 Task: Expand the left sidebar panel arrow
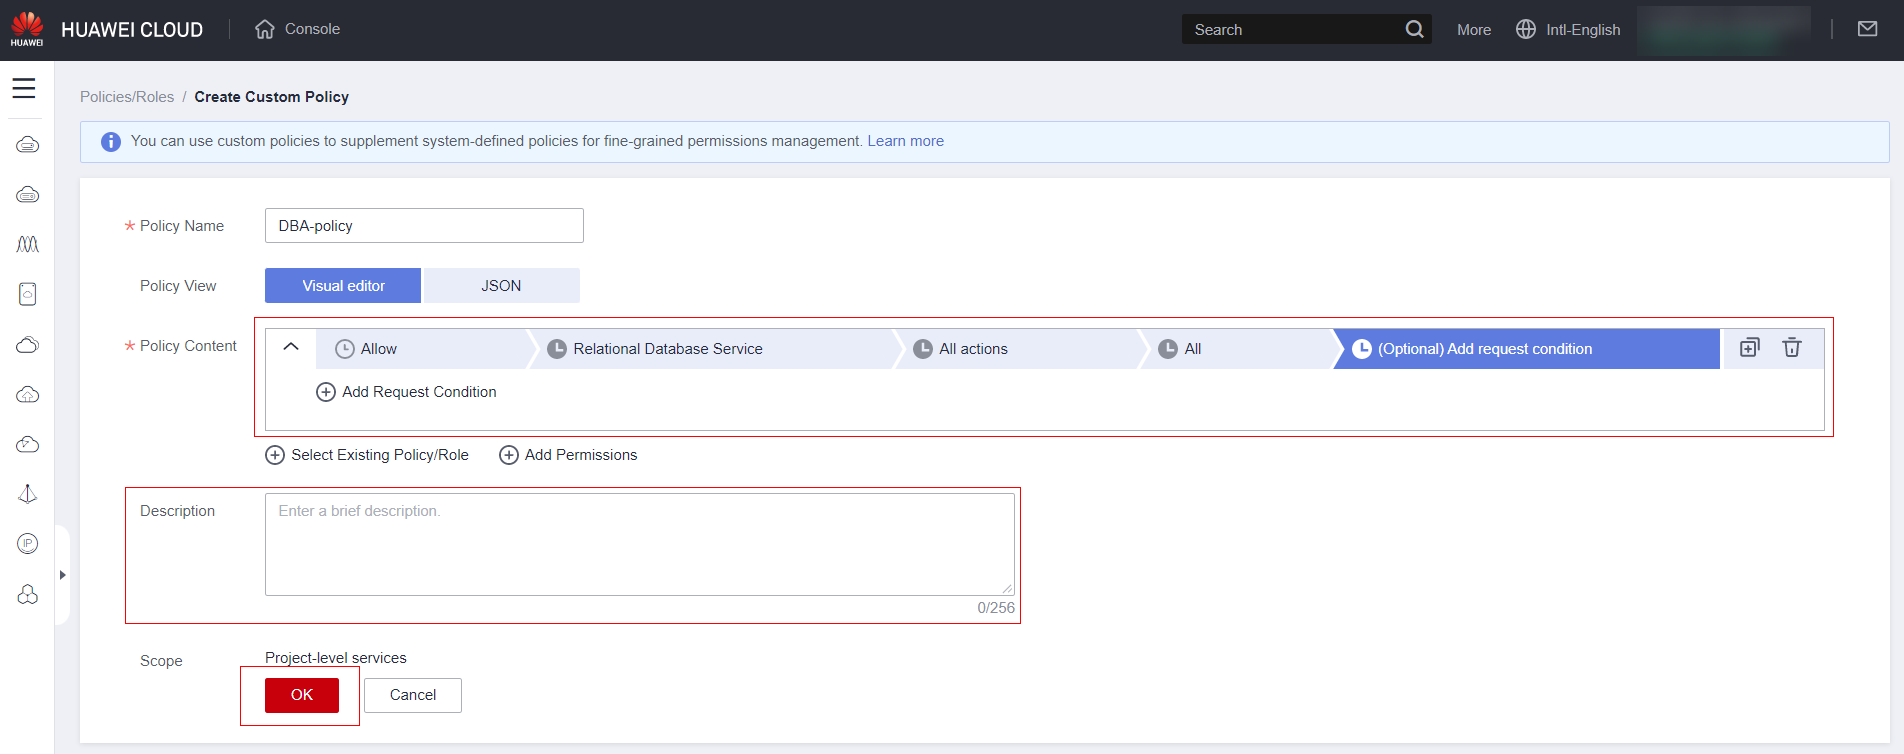[x=62, y=575]
